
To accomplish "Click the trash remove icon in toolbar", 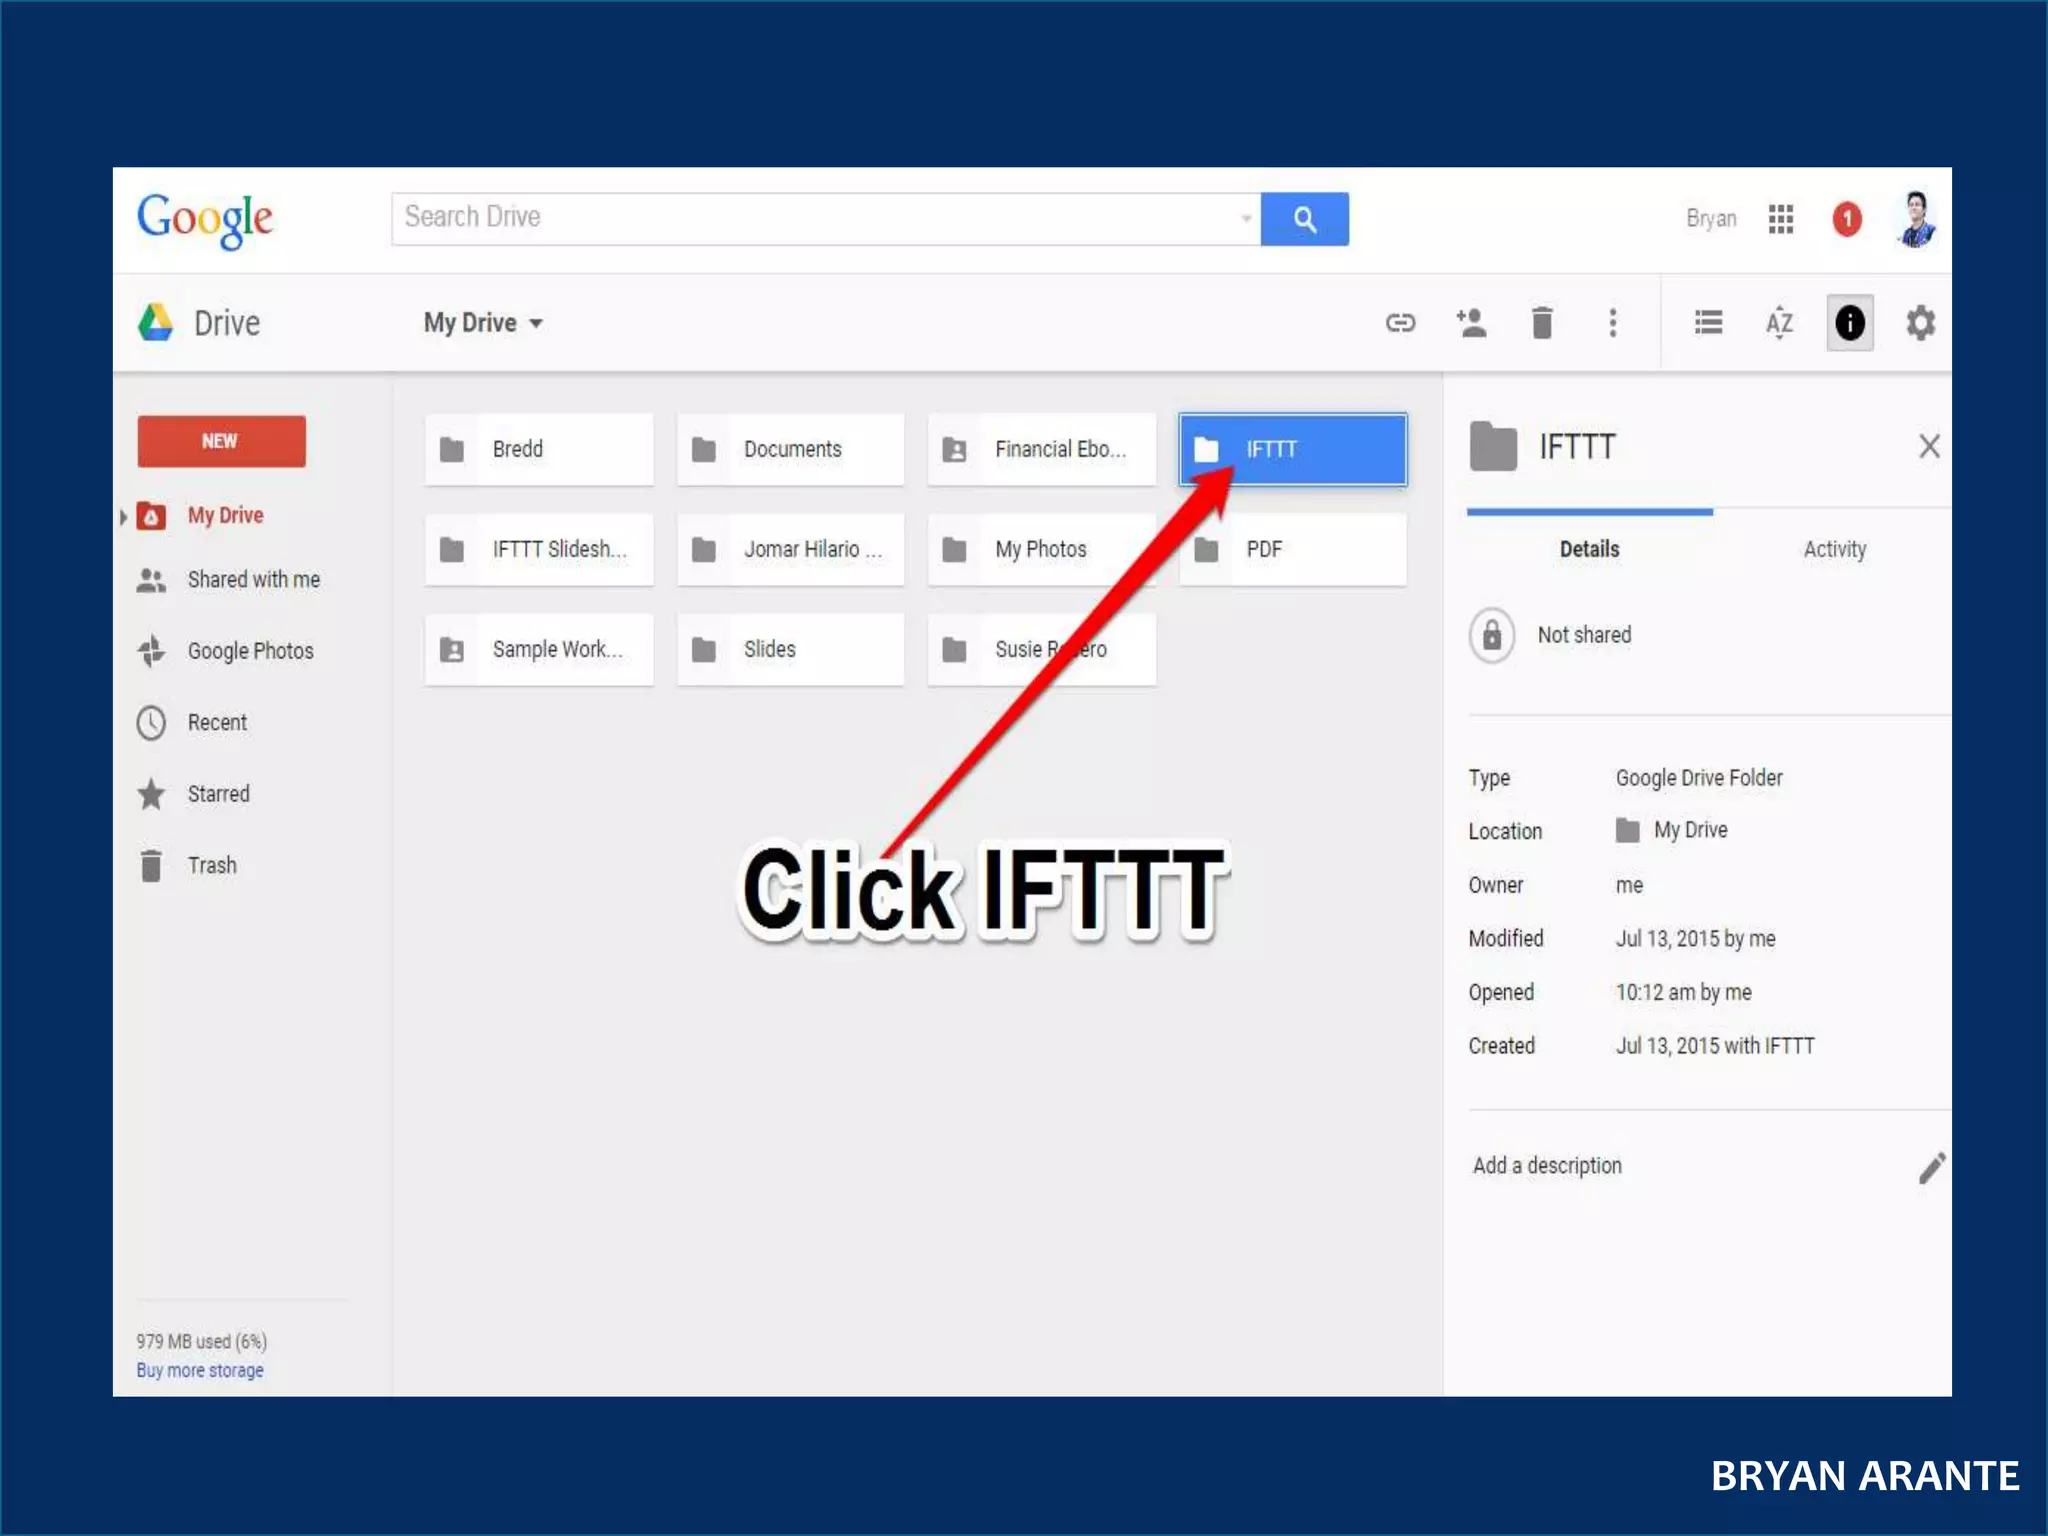I will [1541, 323].
